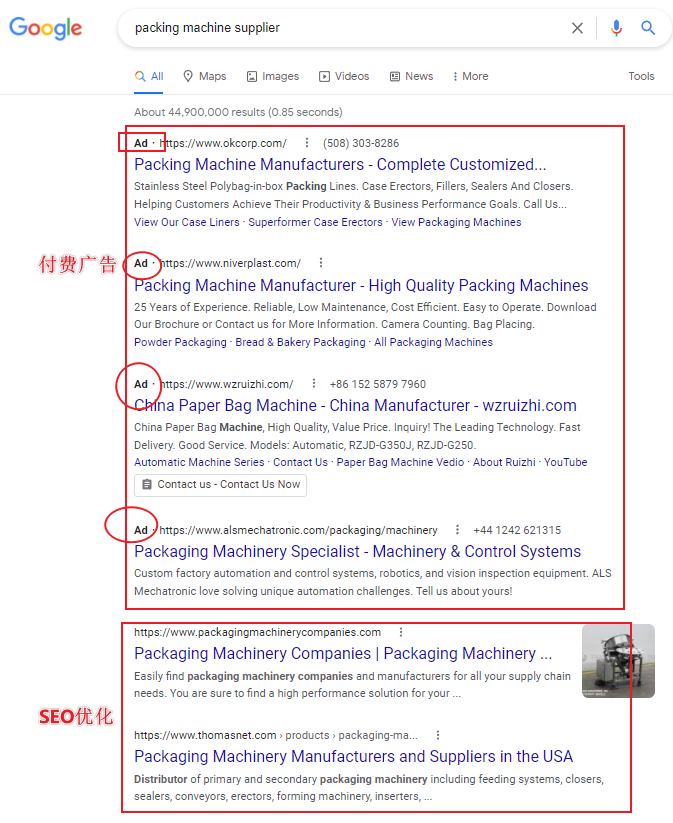Image resolution: width=673 pixels, height=823 pixels.
Task: Open options menu for the alsmechatronic.com ad
Action: tap(457, 530)
